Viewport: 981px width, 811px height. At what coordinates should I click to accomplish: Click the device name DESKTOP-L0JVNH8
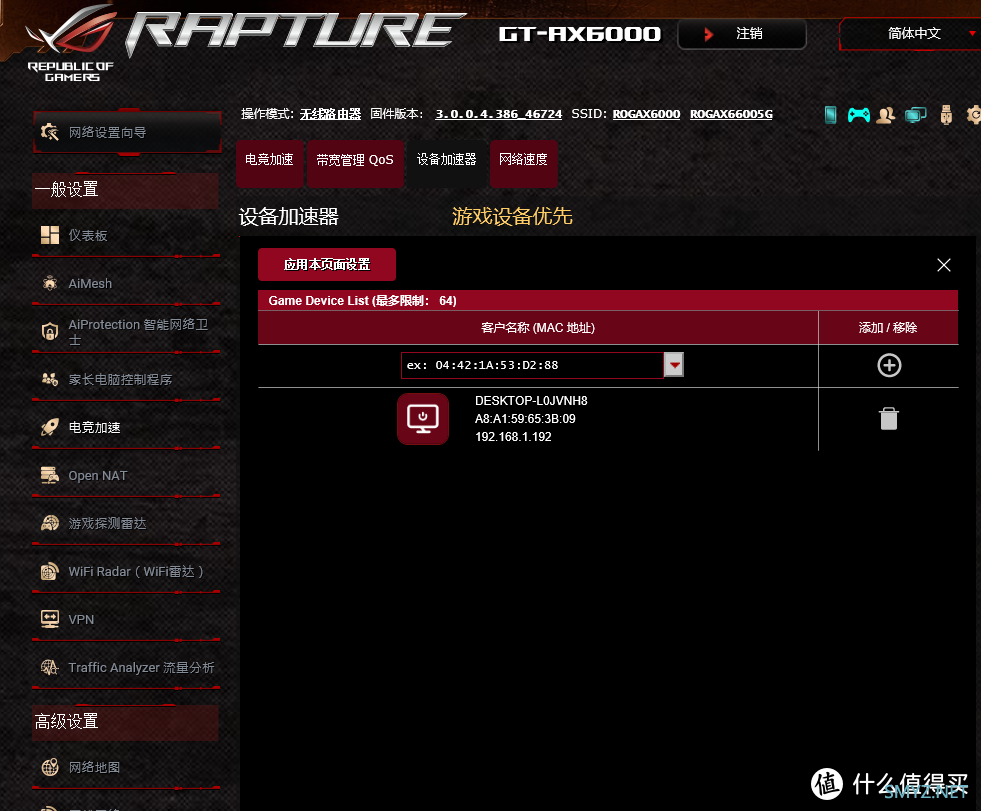531,400
